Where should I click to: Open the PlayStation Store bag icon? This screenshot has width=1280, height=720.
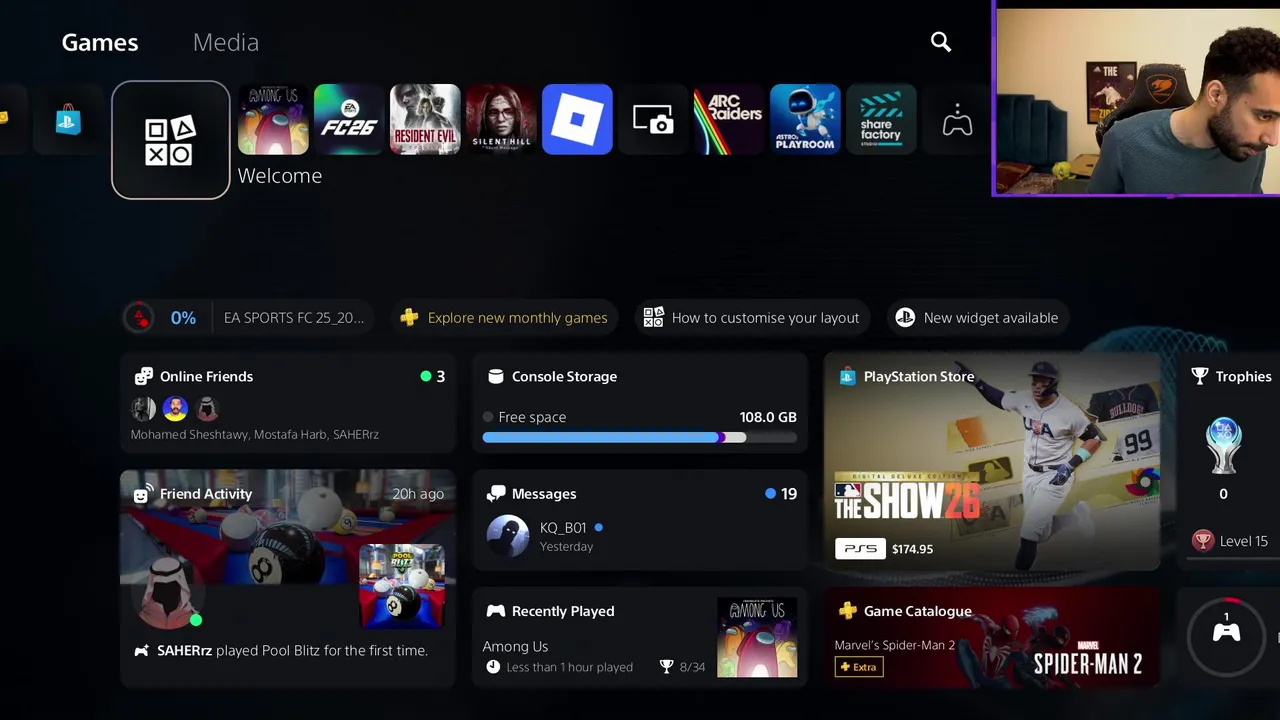tap(68, 120)
